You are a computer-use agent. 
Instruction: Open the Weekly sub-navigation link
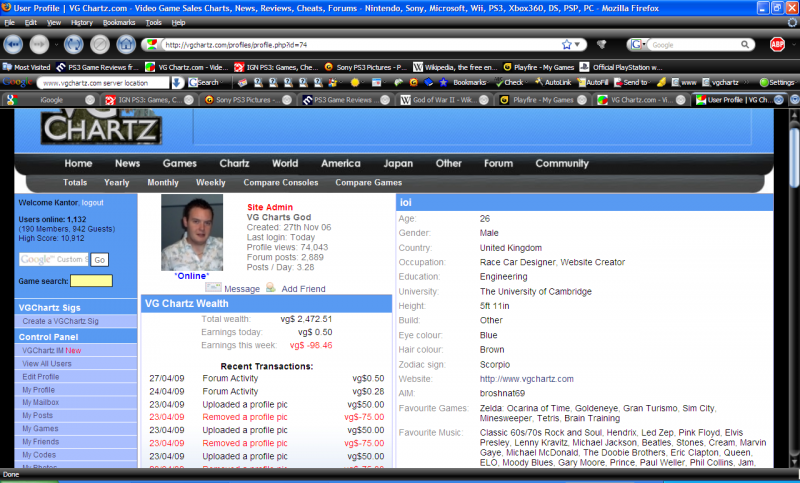click(x=211, y=183)
